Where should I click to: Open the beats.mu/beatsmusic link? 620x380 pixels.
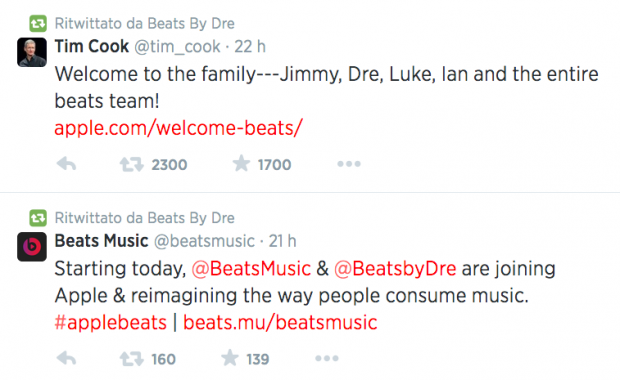280,322
